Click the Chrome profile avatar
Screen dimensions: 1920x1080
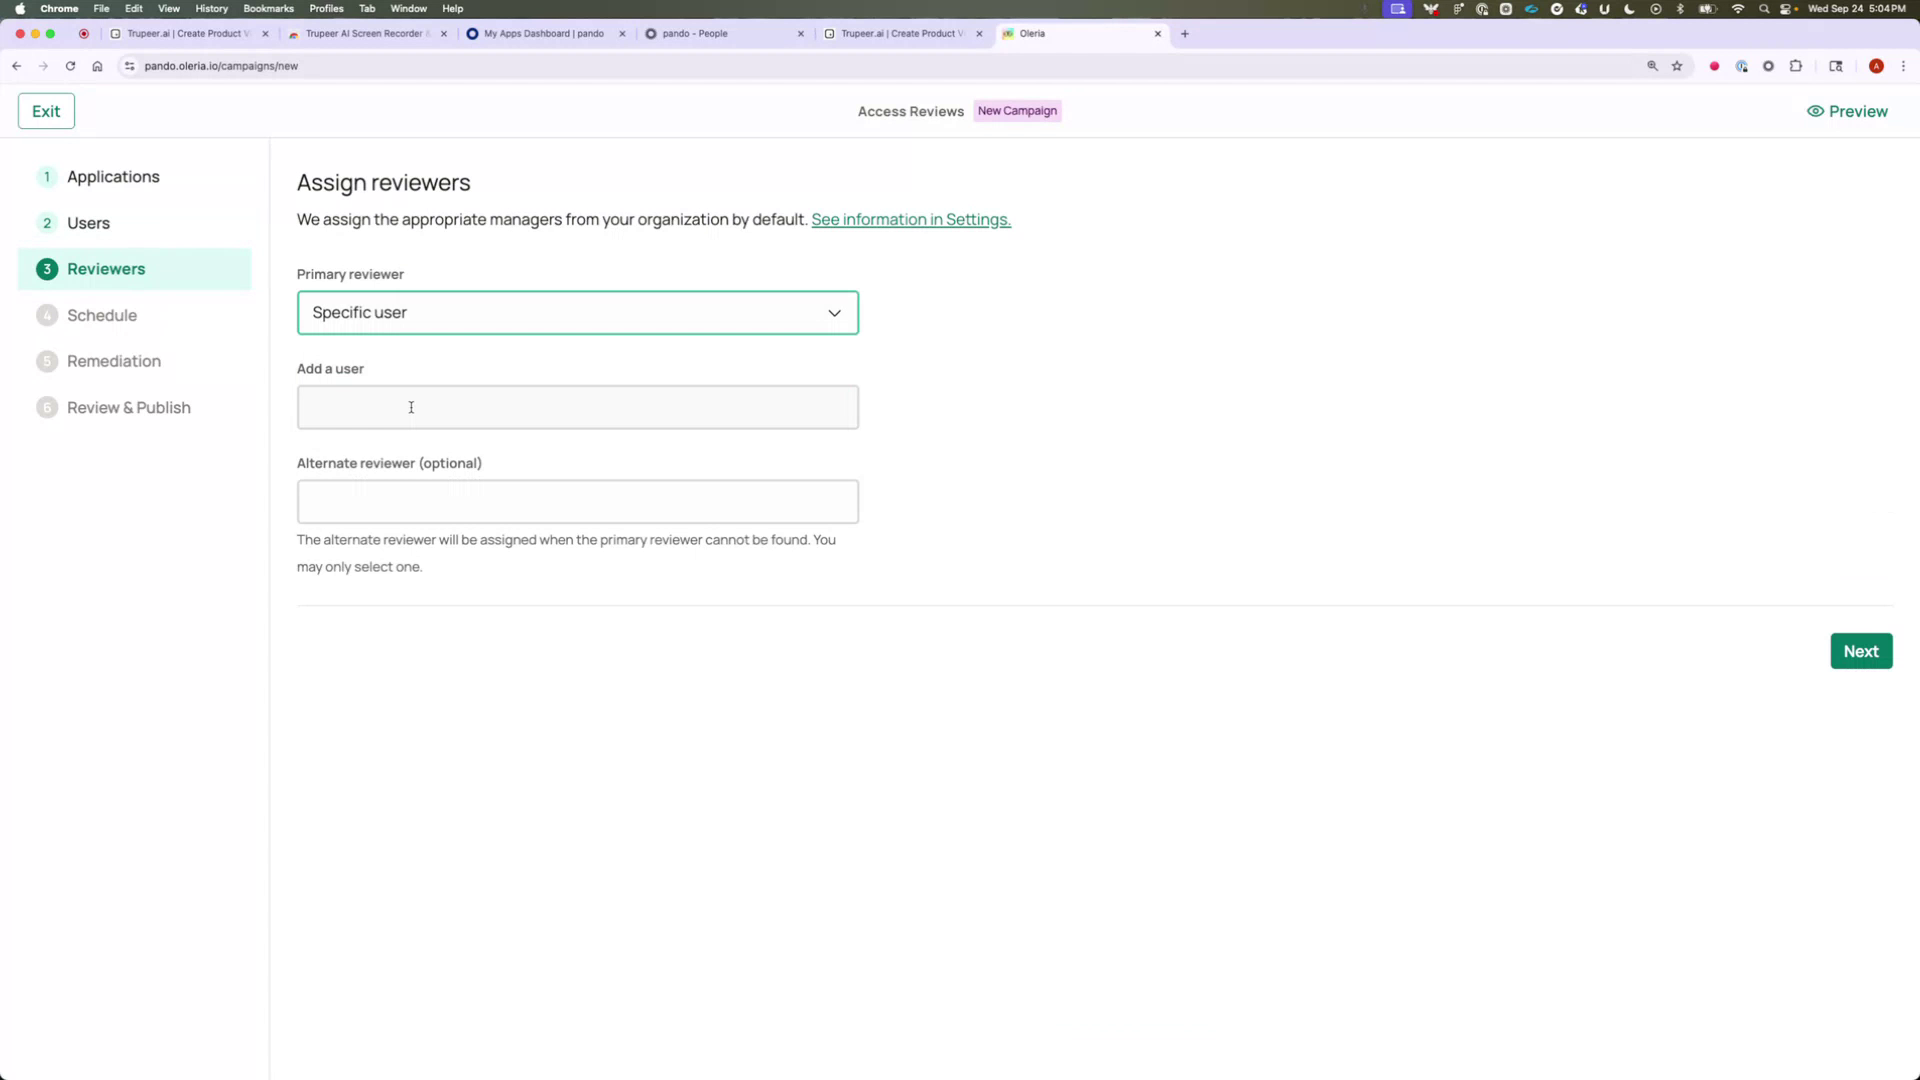point(1877,66)
